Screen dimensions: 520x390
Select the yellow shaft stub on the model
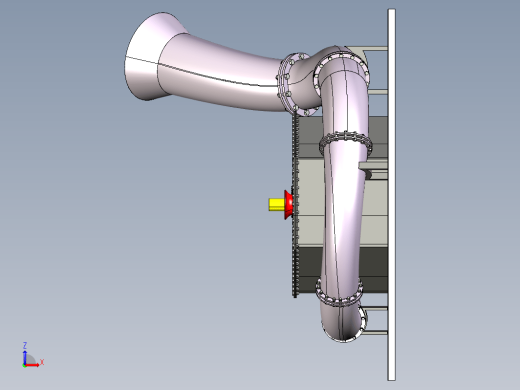tap(276, 205)
